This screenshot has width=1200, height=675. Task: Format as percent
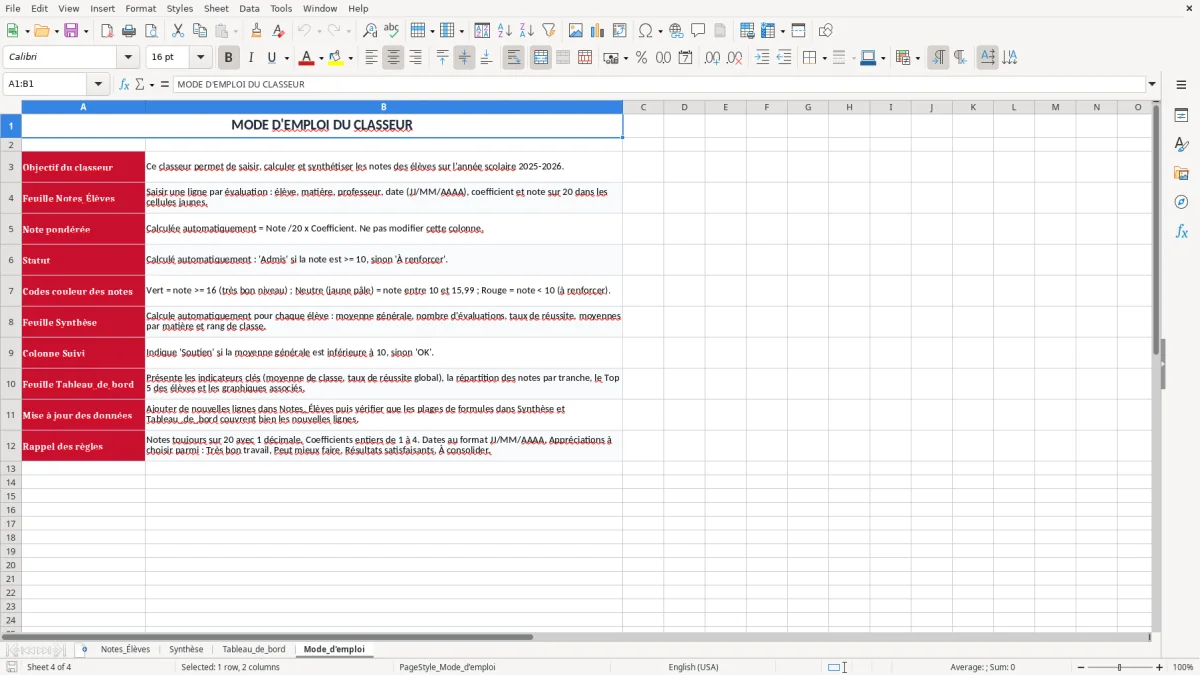[x=641, y=58]
